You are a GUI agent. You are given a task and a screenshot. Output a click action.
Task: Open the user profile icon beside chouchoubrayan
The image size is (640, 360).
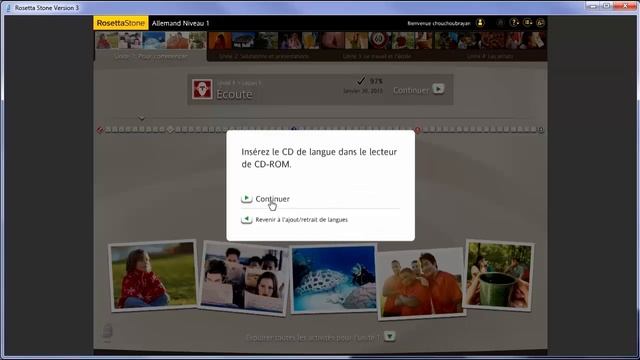point(480,23)
